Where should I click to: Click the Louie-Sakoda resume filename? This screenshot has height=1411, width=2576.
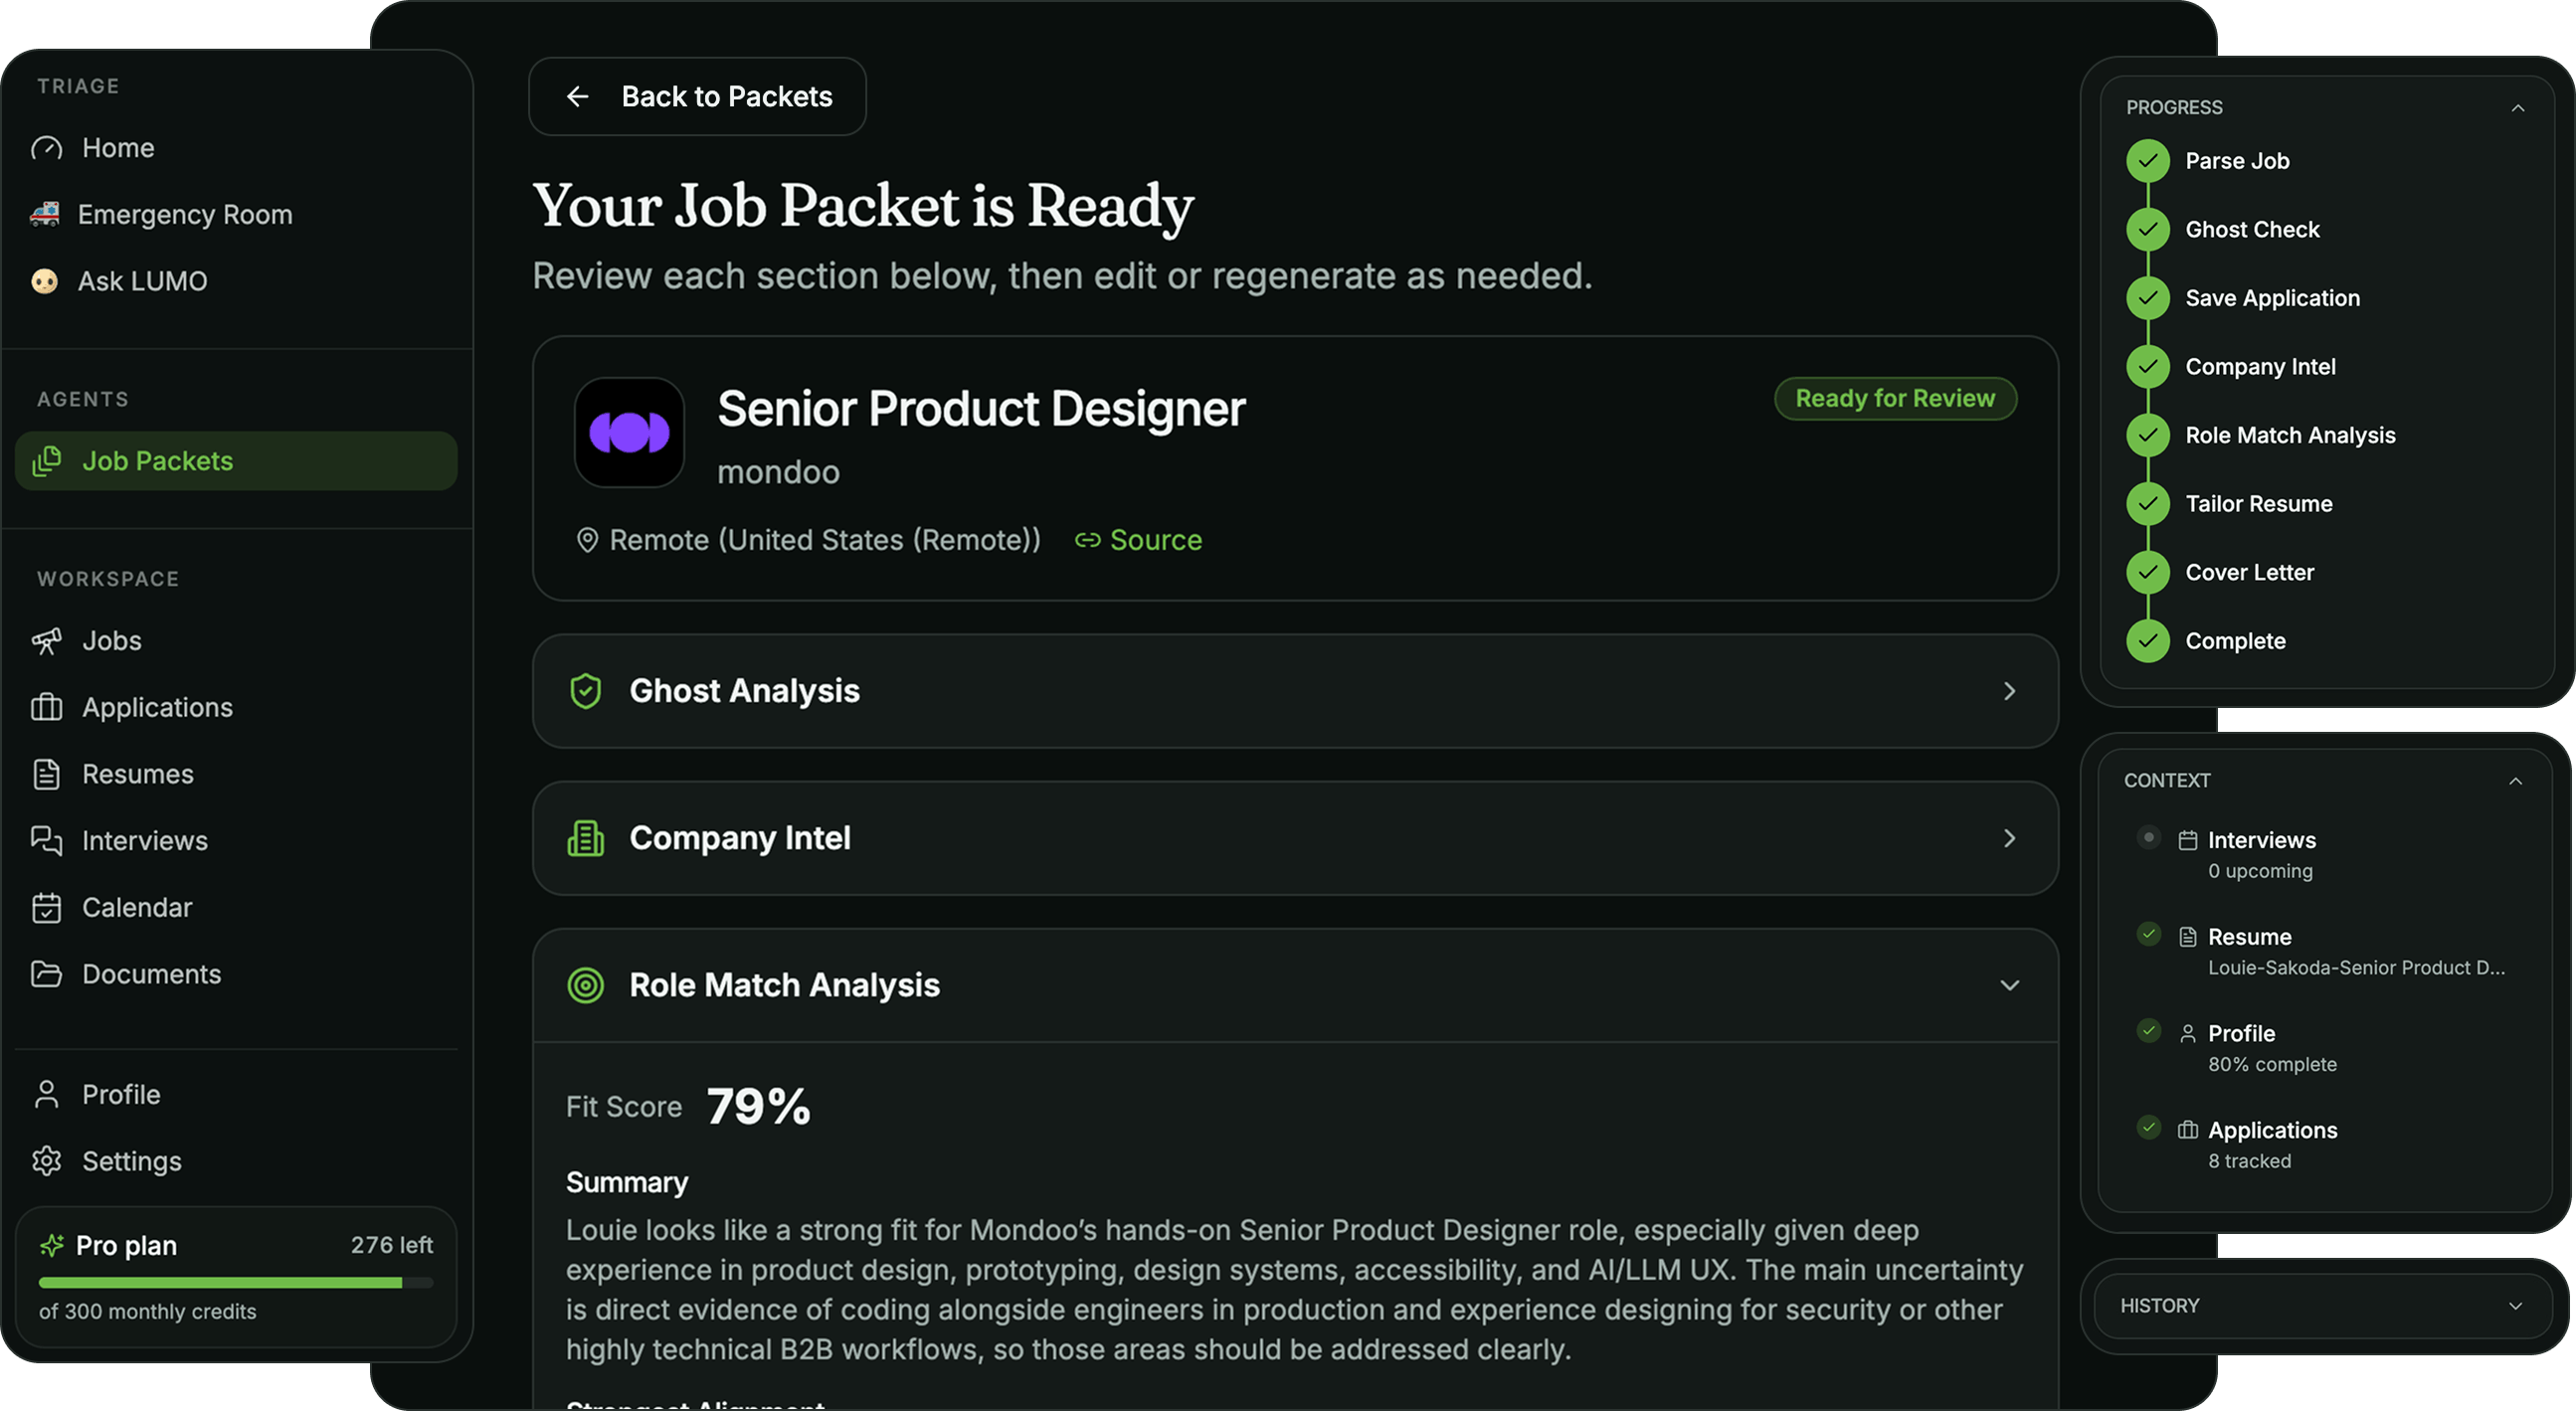2356,968
